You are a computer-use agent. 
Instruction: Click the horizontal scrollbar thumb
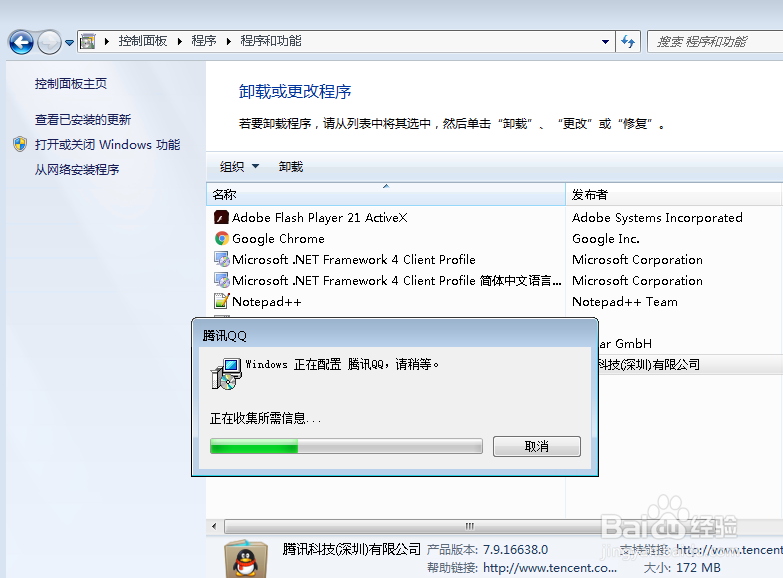pyautogui.click(x=469, y=526)
